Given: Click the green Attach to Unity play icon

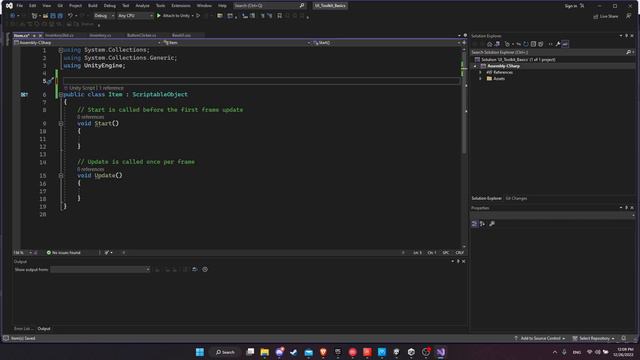Looking at the screenshot, I should [159, 16].
